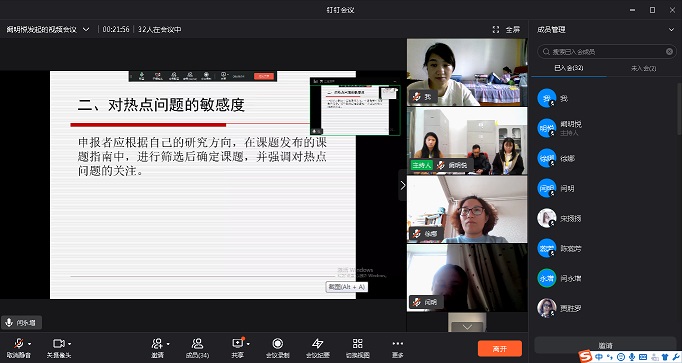The width and height of the screenshot is (682, 363).
Task: Click the 邀请 invite icon in toolbar
Action: coord(157,343)
